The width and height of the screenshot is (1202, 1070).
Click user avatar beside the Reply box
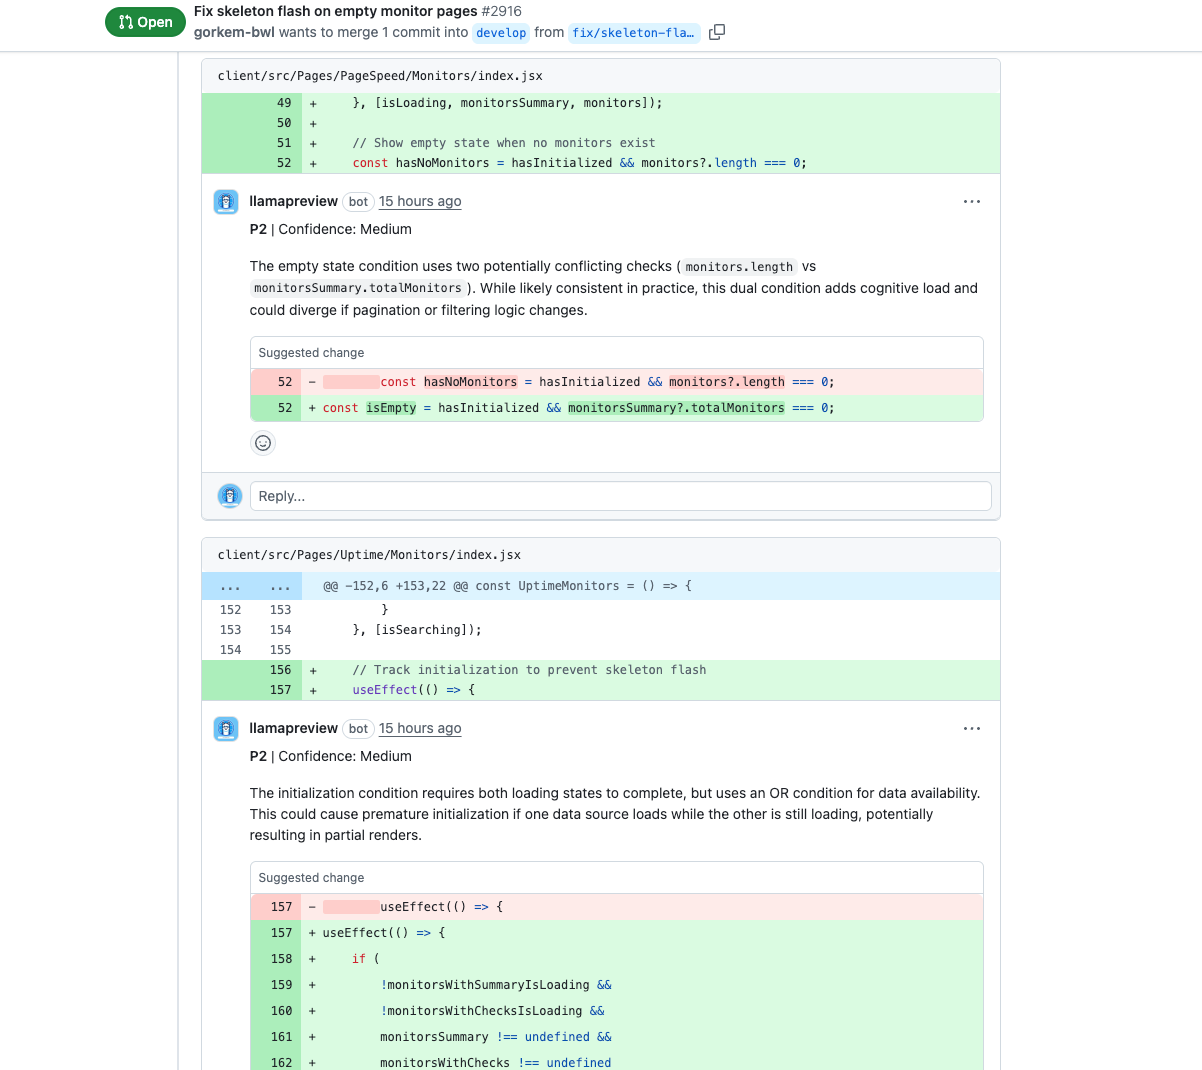[x=230, y=496]
